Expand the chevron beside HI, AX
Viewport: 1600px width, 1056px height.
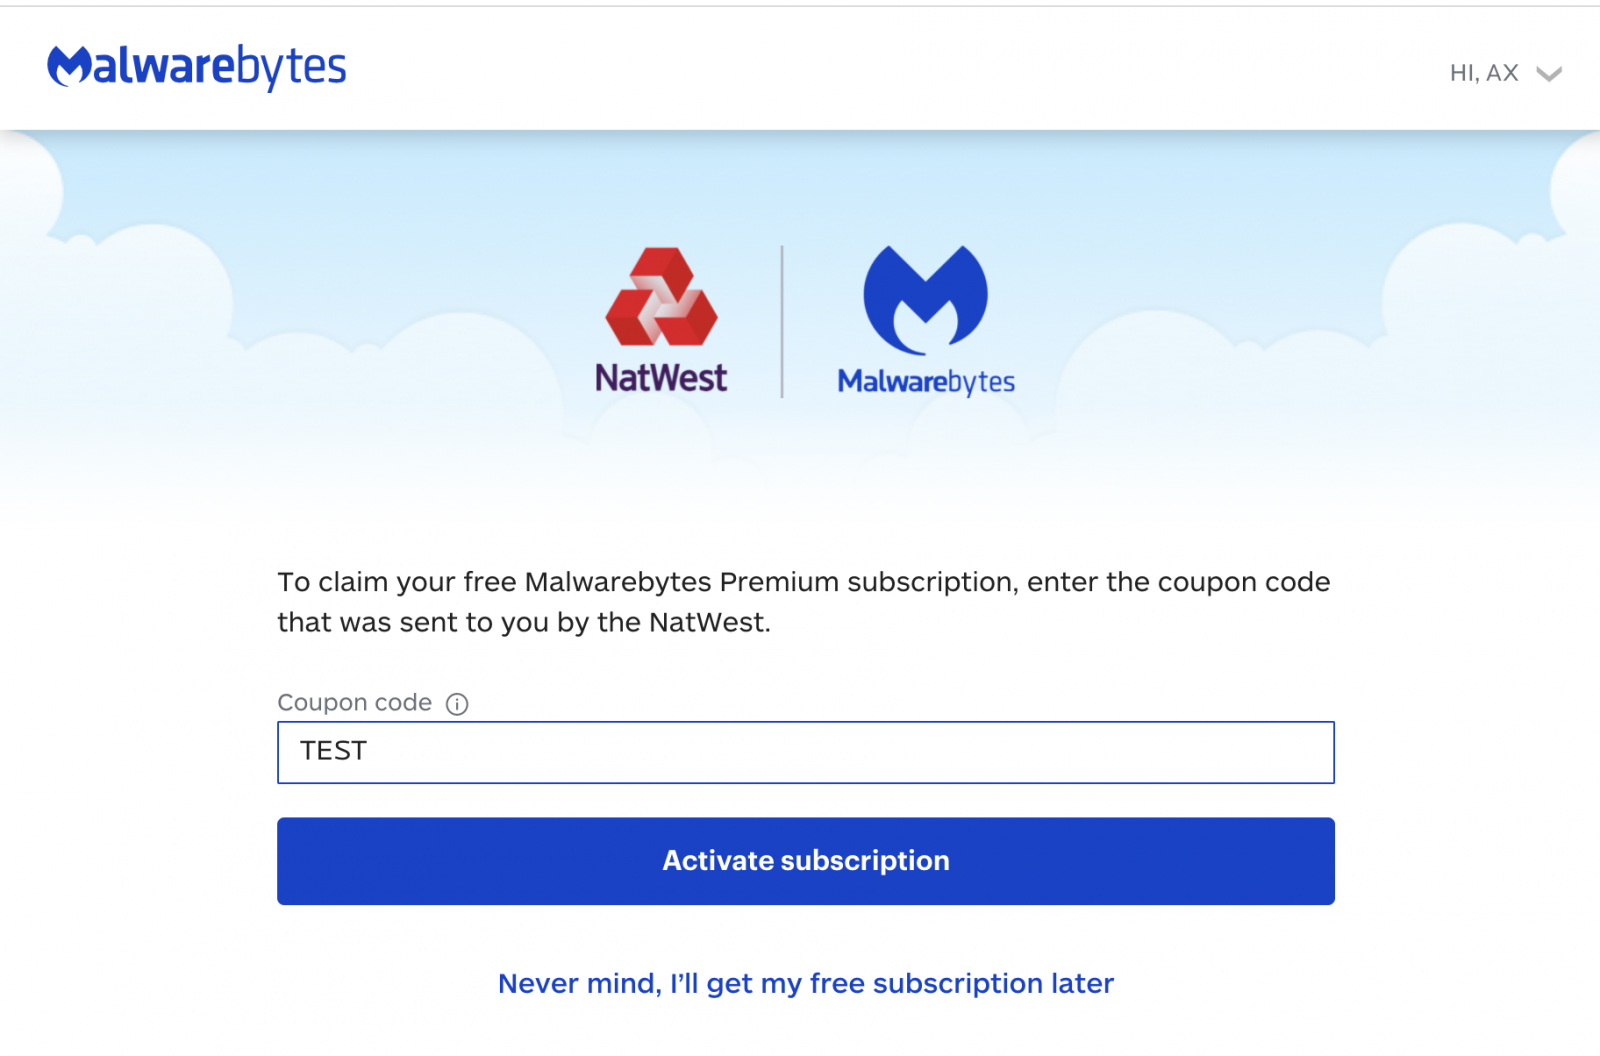click(1549, 74)
